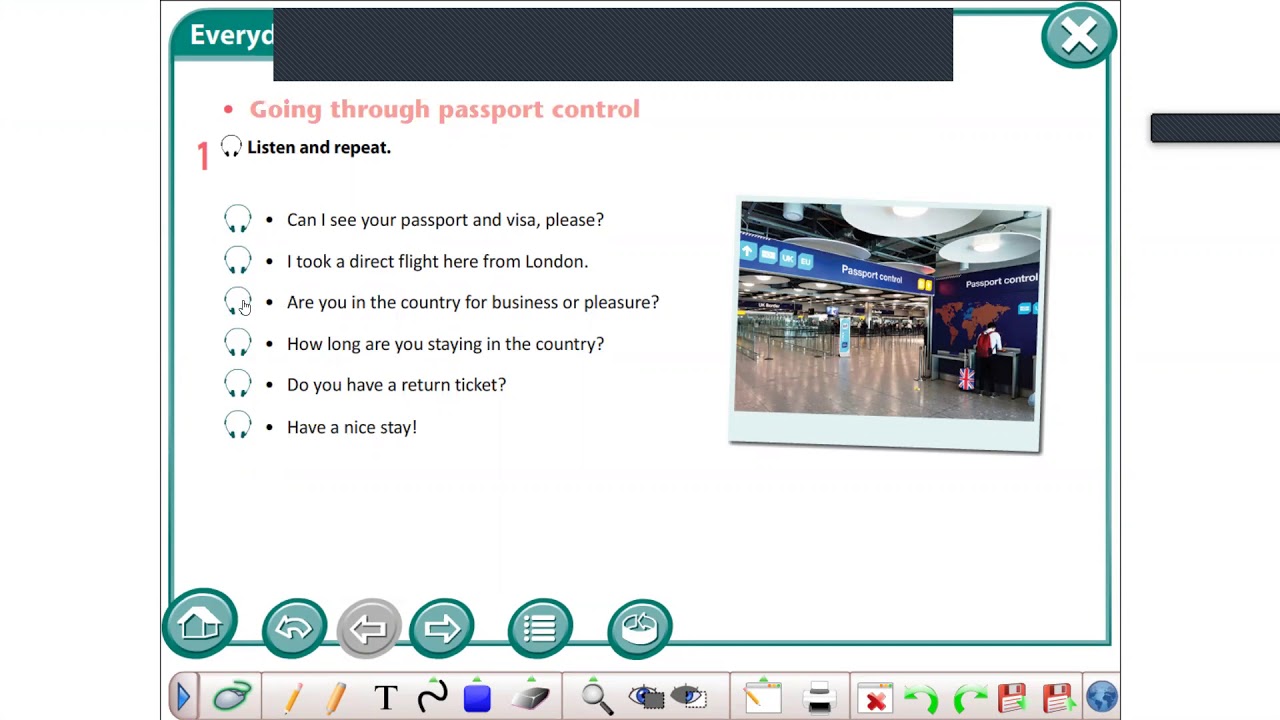Select the Eraser tool
1280x720 pixels.
click(530, 697)
